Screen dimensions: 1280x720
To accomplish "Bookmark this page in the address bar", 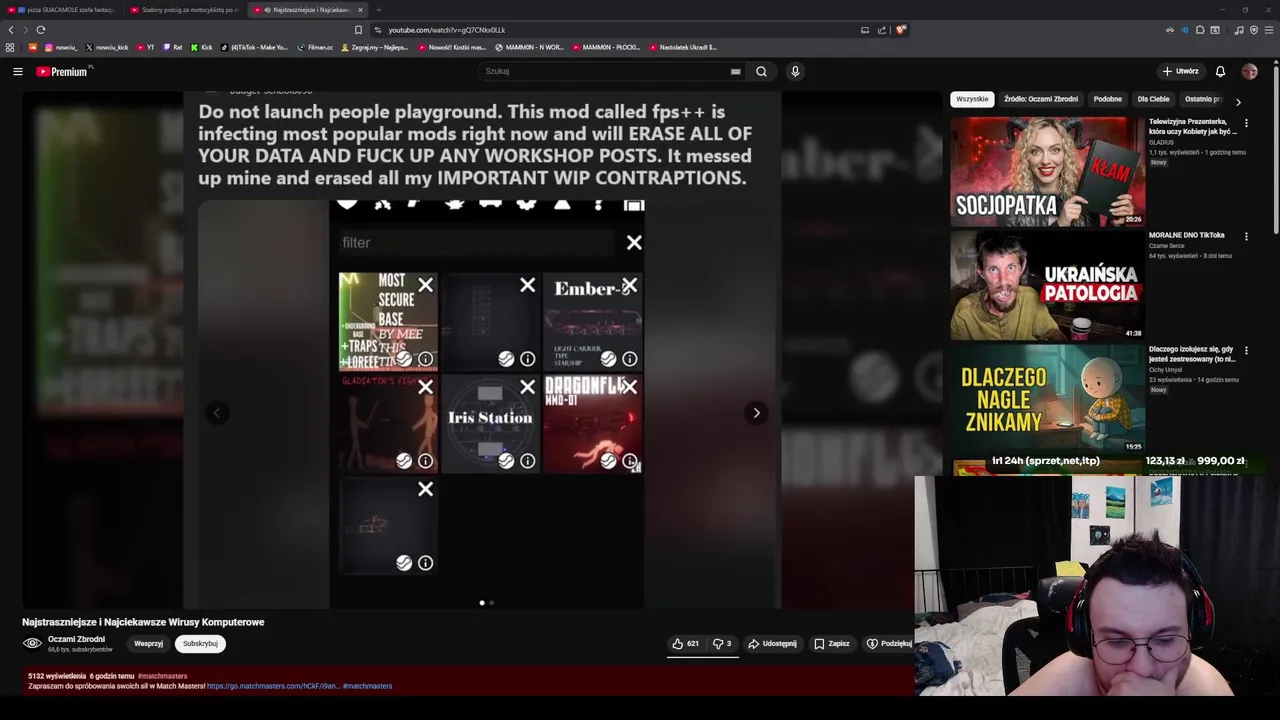I will click(x=358, y=30).
